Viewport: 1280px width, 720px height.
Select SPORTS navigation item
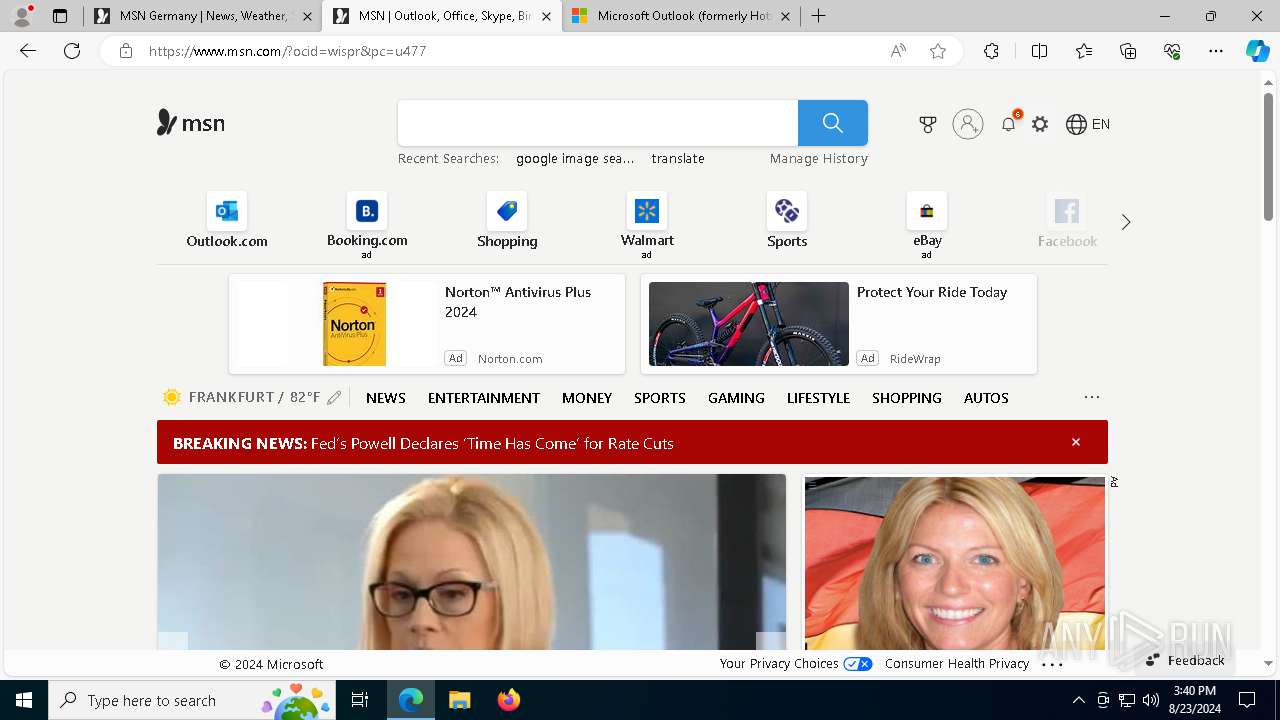point(660,398)
